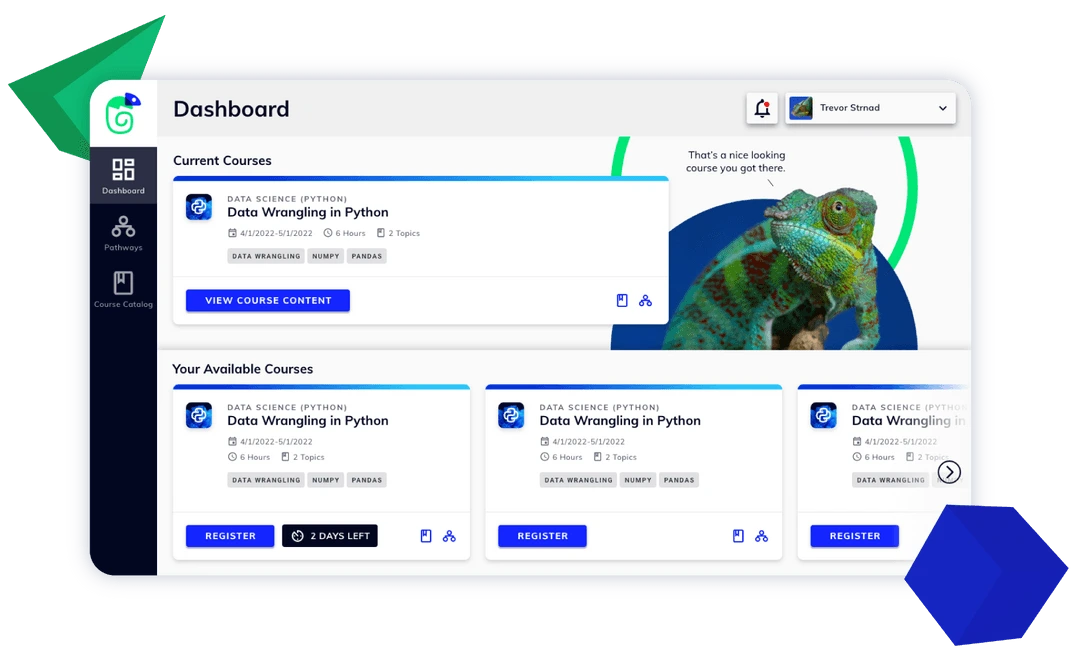The height and width of the screenshot is (655, 1080).
Task: Click the Your Available Courses heading
Action: tap(242, 369)
